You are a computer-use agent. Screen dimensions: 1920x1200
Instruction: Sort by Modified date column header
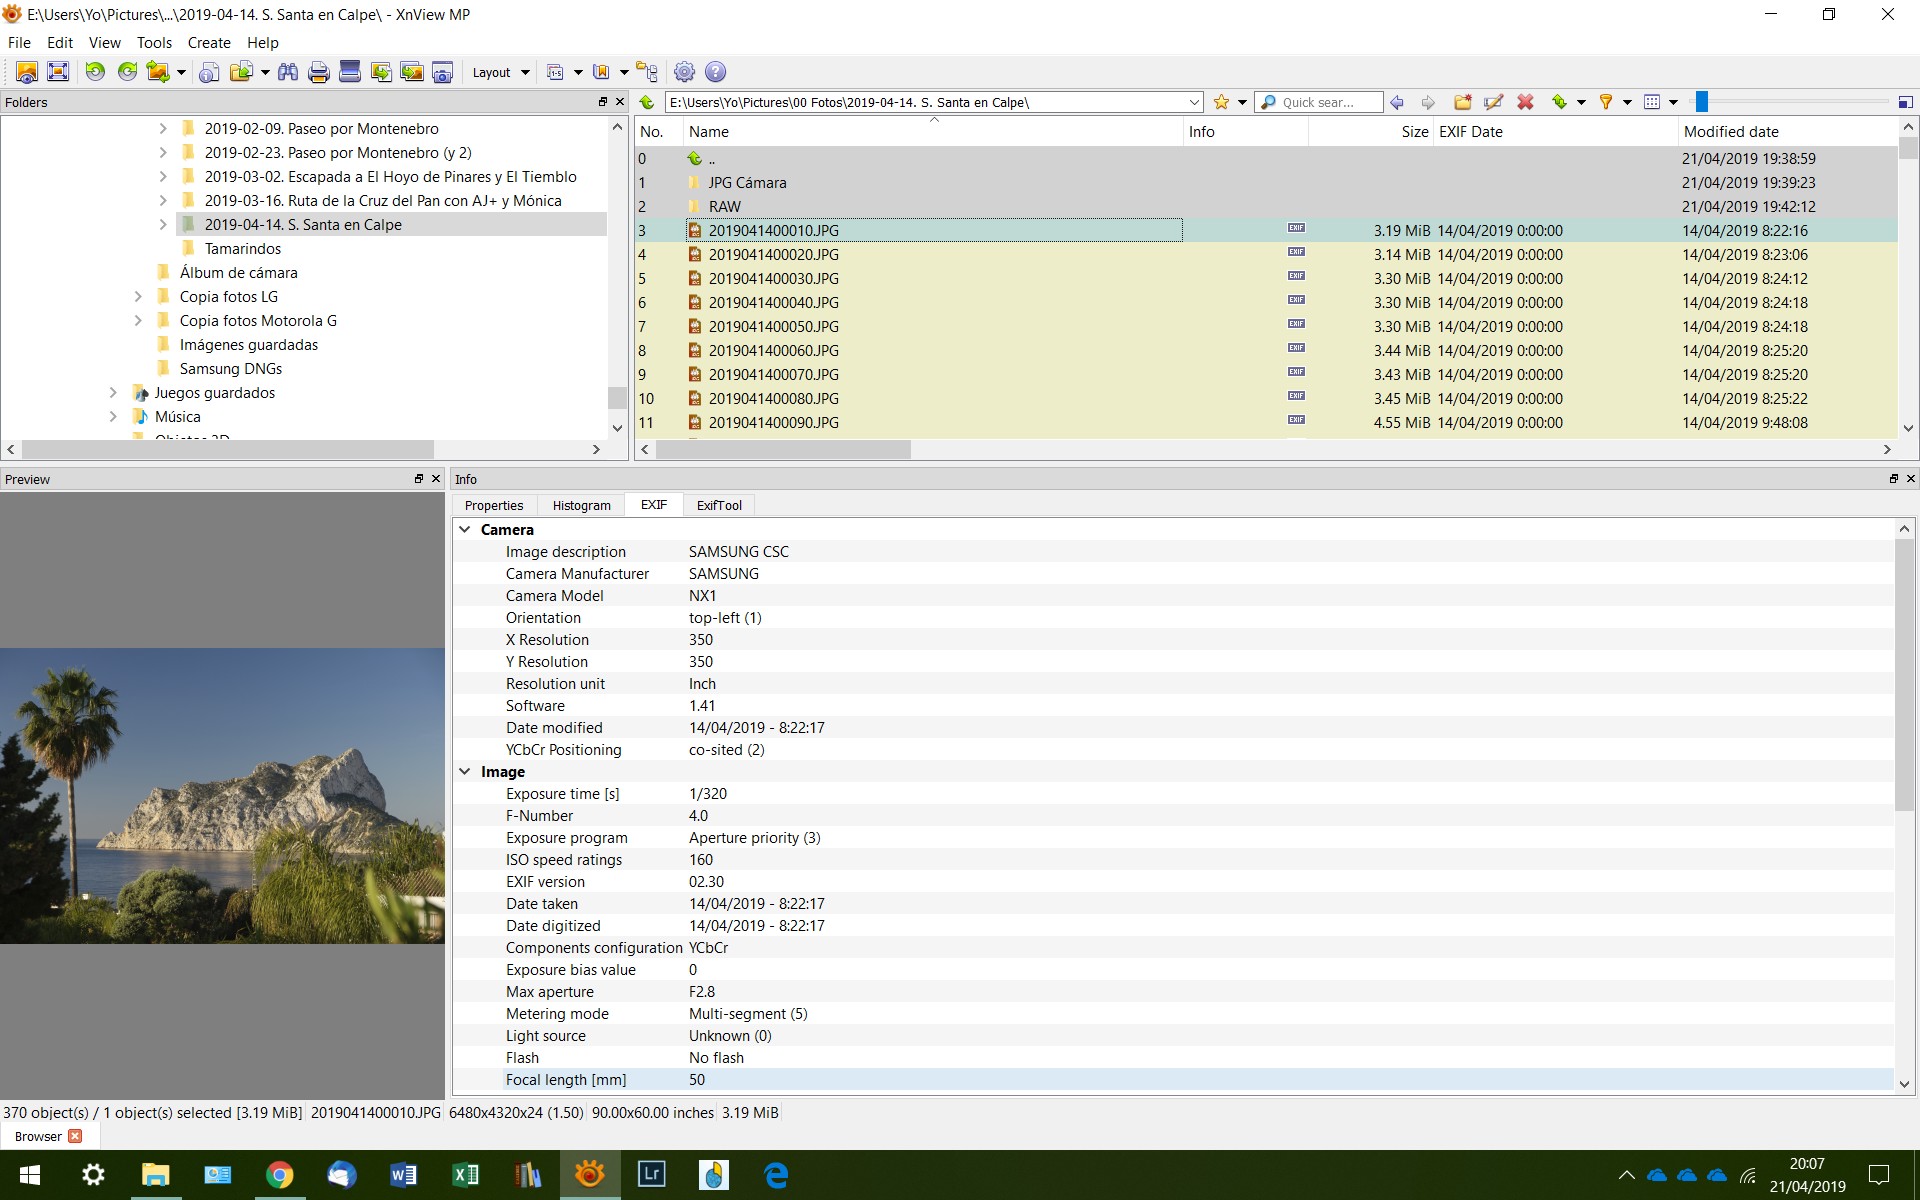pyautogui.click(x=1731, y=132)
